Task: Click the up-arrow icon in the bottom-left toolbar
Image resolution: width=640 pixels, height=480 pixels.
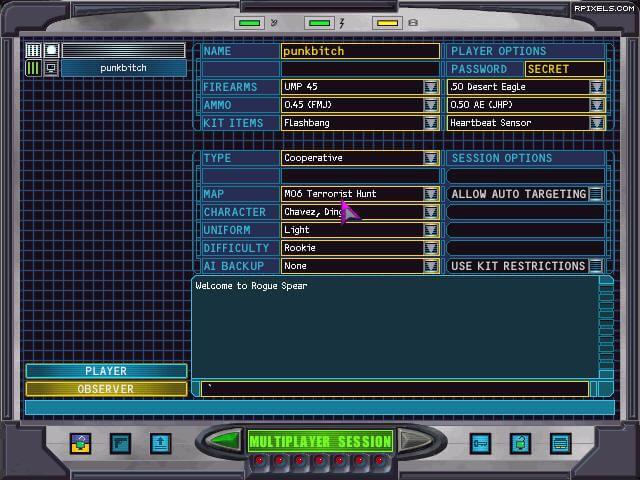Action: coord(160,442)
